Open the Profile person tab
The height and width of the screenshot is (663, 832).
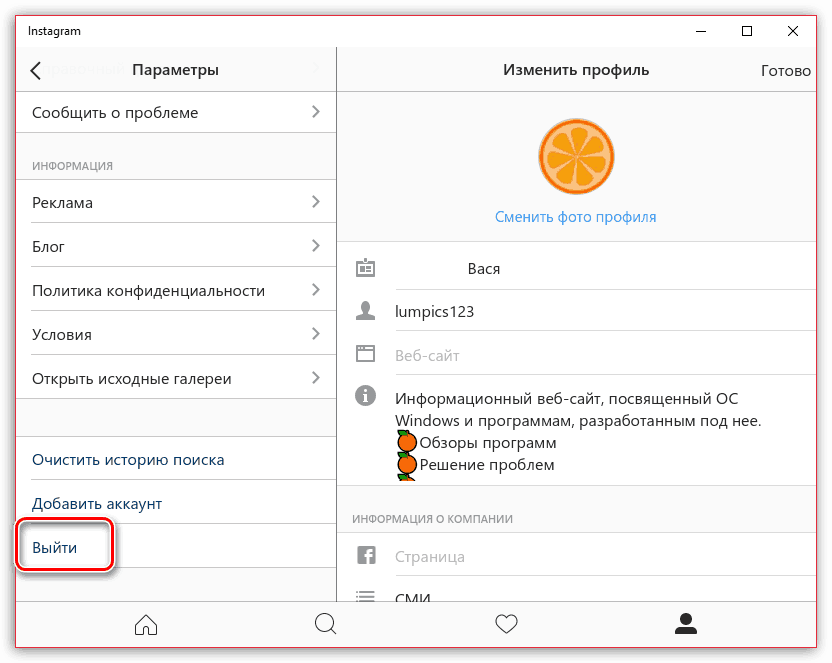(x=686, y=624)
